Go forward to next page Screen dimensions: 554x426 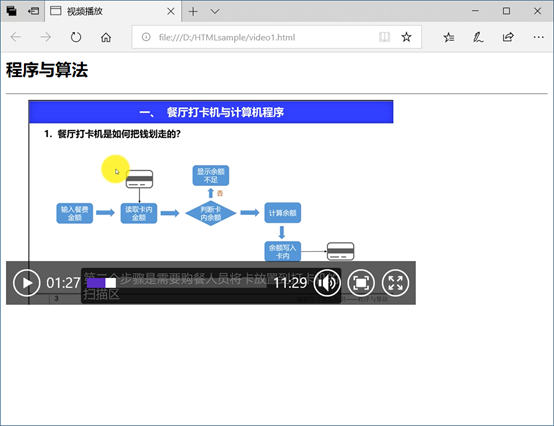click(x=46, y=37)
